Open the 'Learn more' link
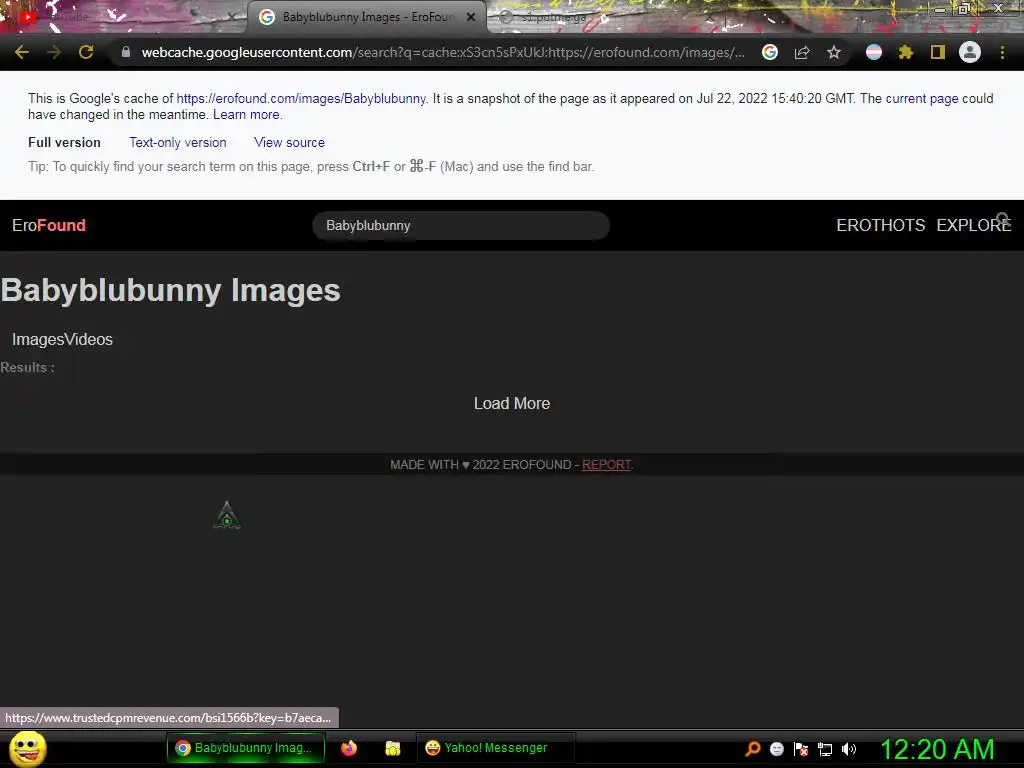Viewport: 1024px width, 768px height. coord(246,114)
